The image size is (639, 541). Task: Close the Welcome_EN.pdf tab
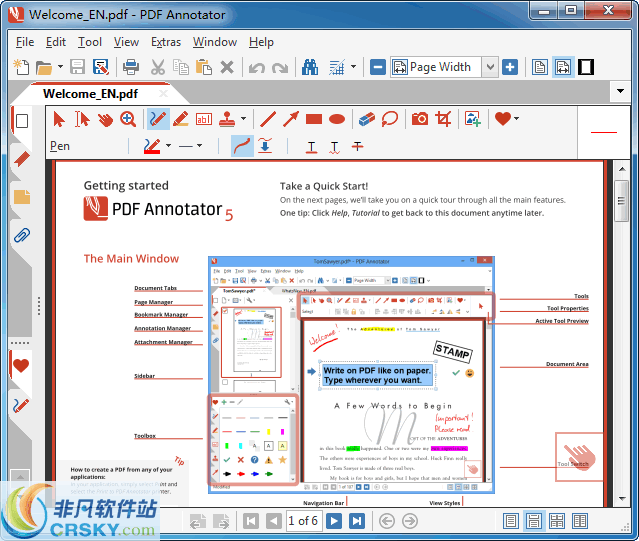163,94
